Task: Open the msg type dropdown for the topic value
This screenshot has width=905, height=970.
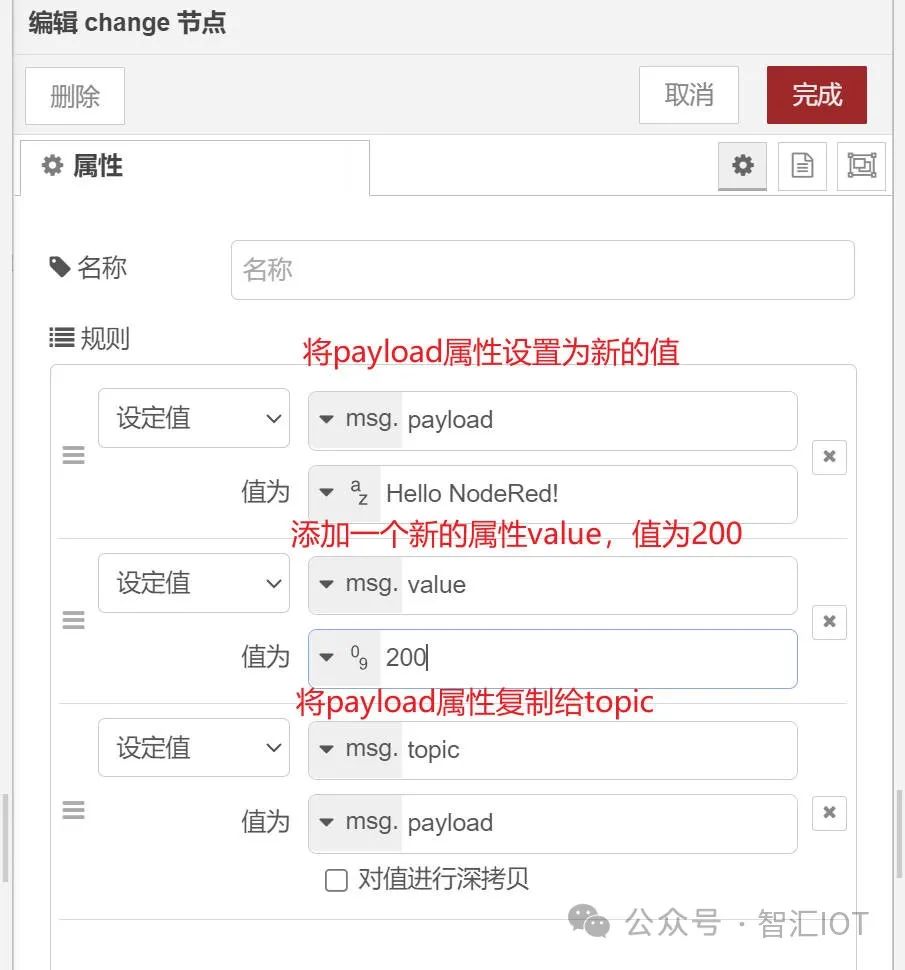Action: pyautogui.click(x=330, y=824)
